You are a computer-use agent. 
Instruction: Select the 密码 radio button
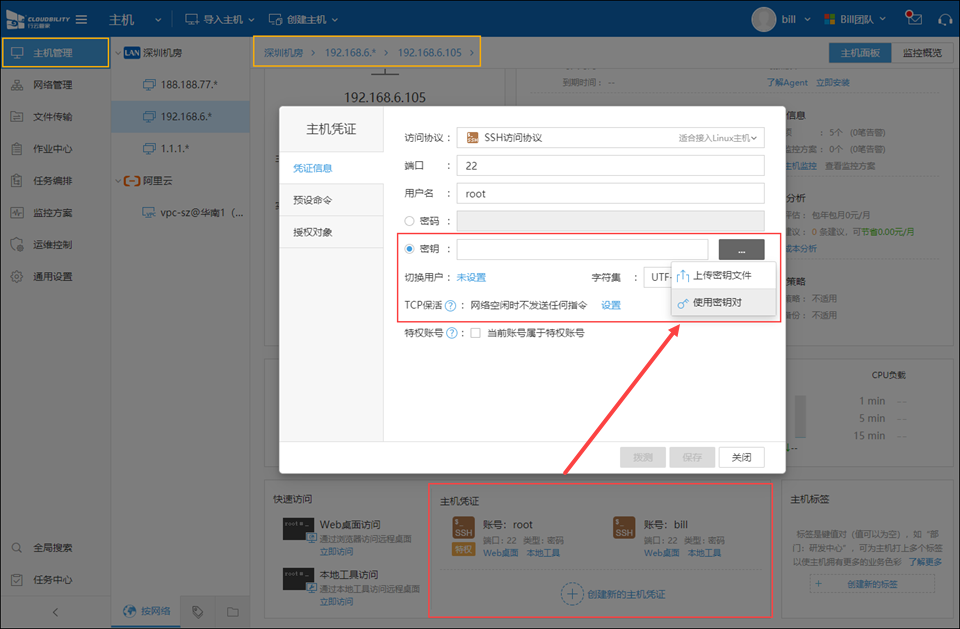409,221
